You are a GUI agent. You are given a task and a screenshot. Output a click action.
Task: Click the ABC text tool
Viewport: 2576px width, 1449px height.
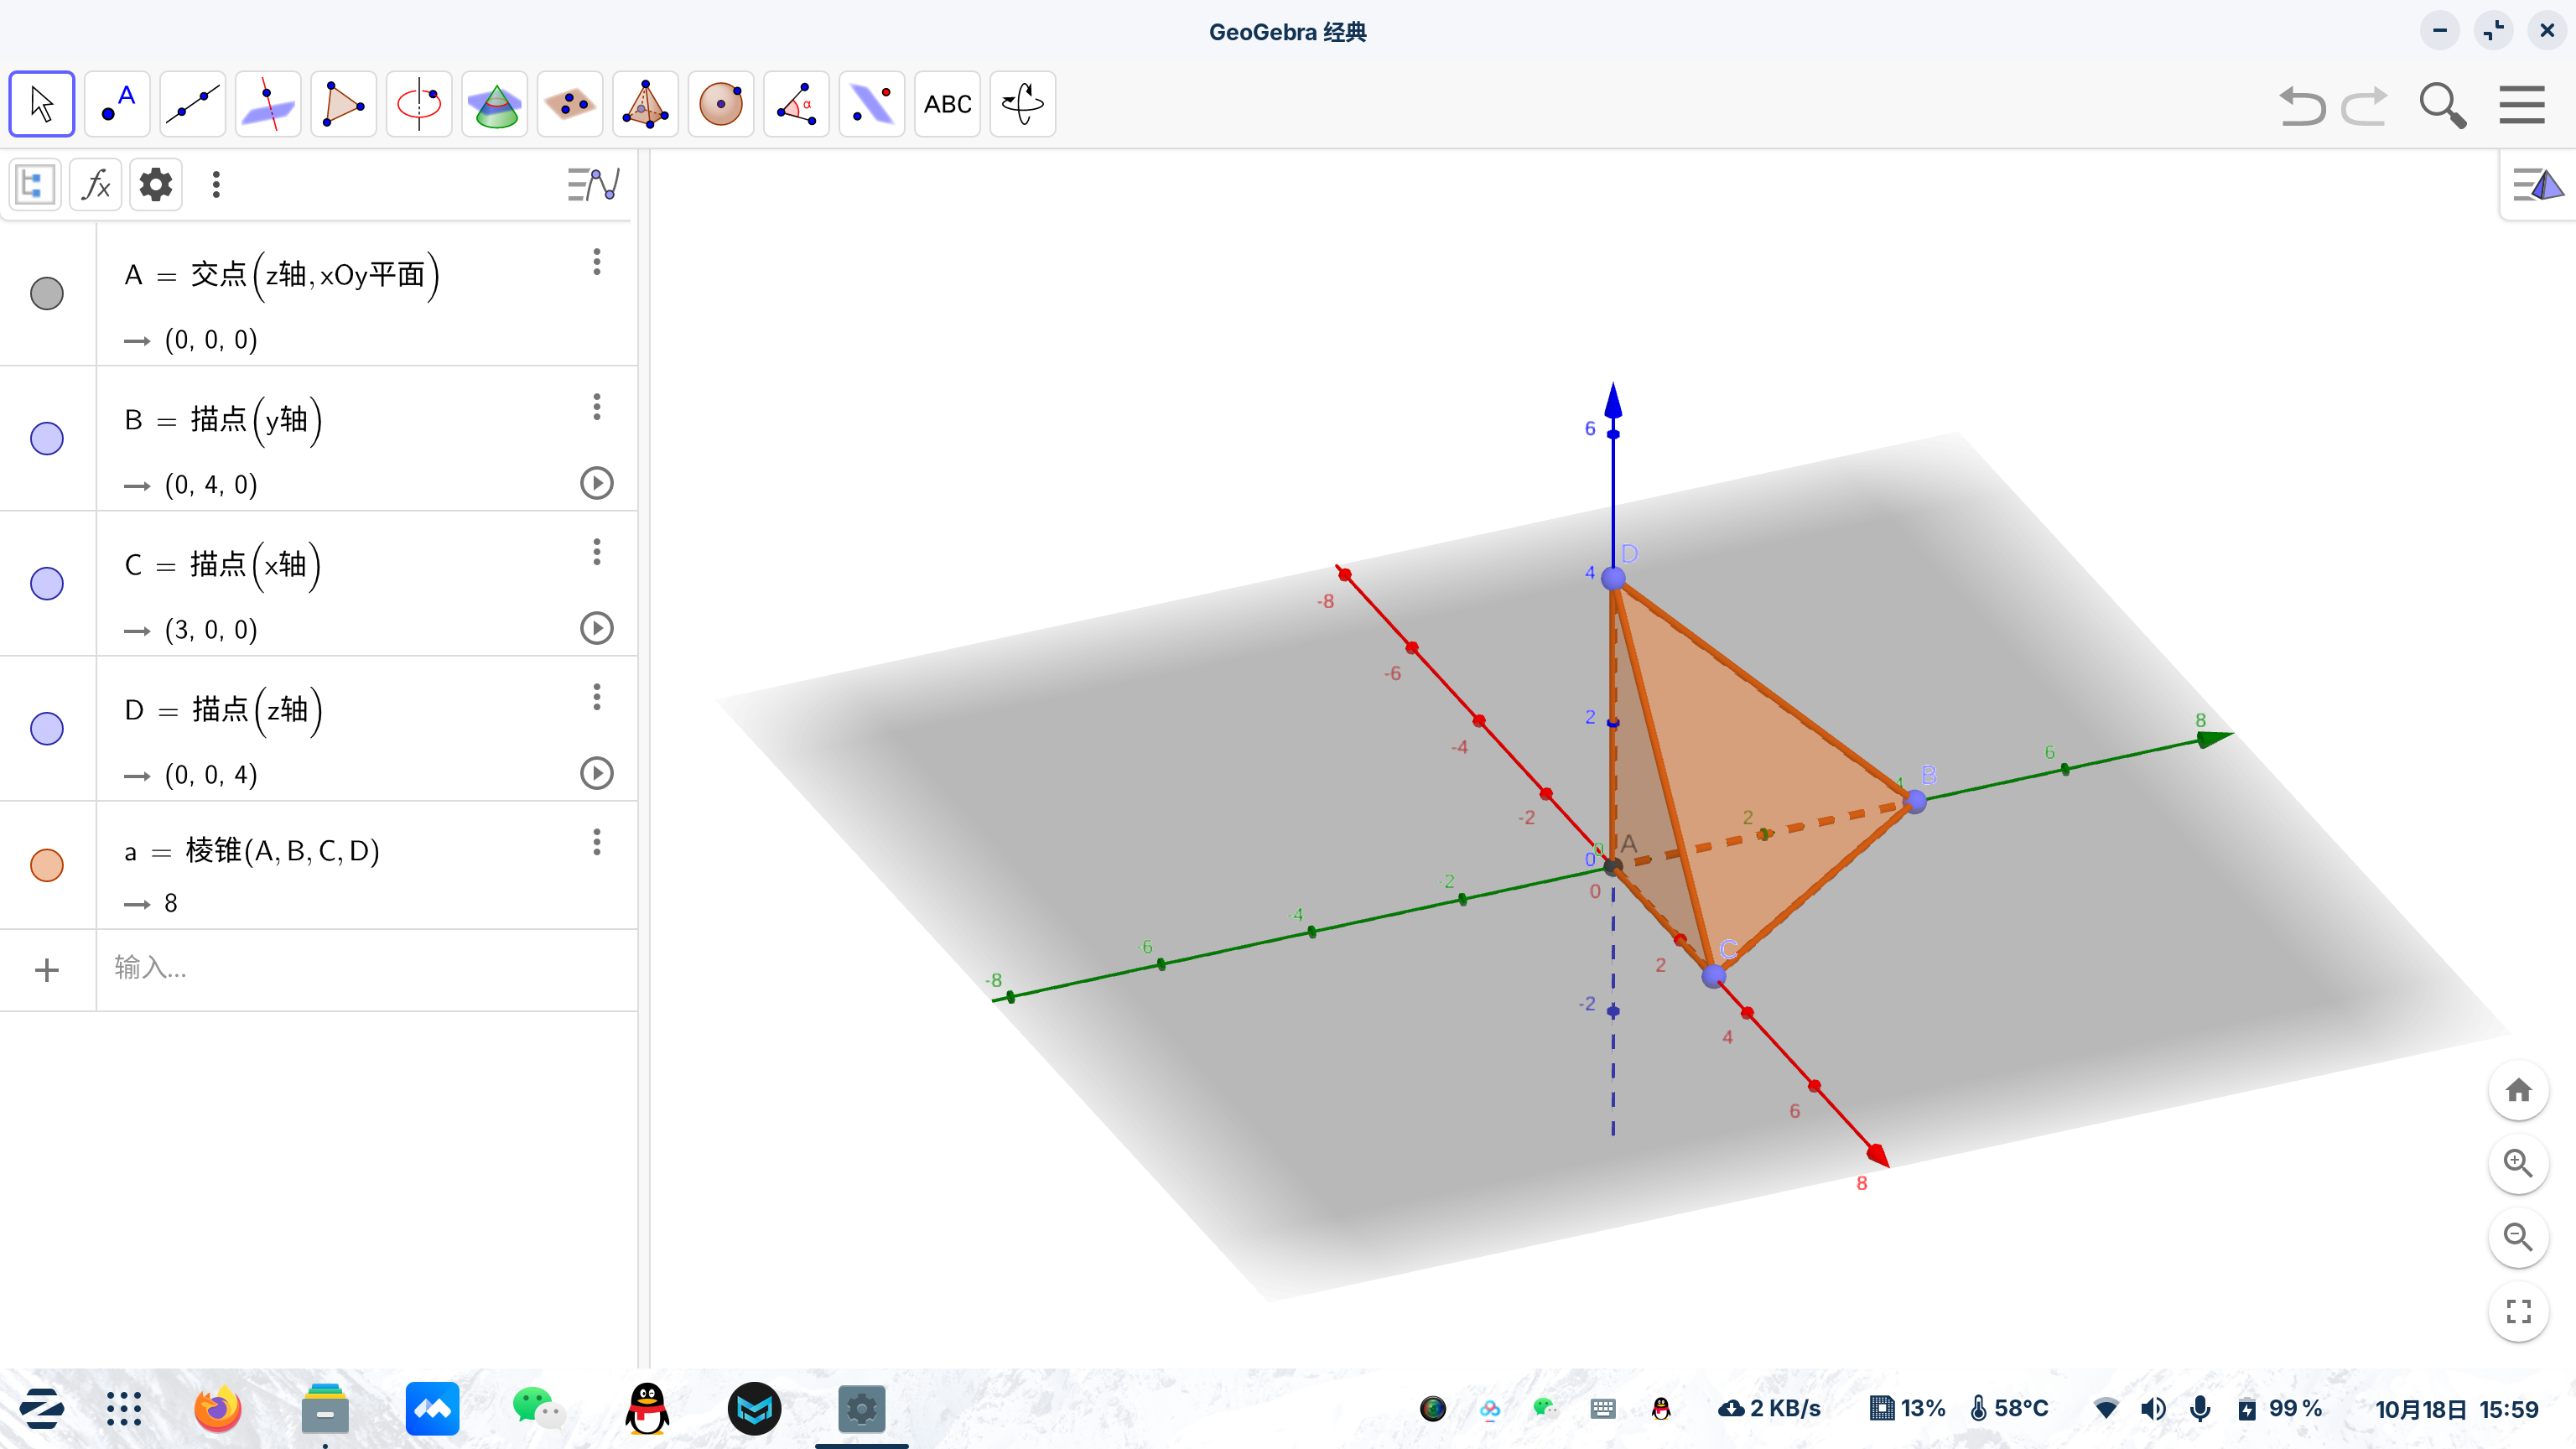pos(947,104)
